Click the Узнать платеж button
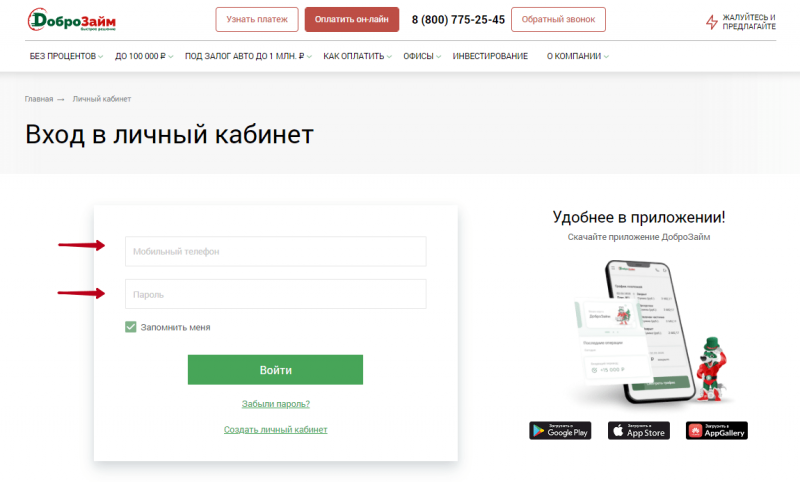The image size is (800, 482). (257, 19)
